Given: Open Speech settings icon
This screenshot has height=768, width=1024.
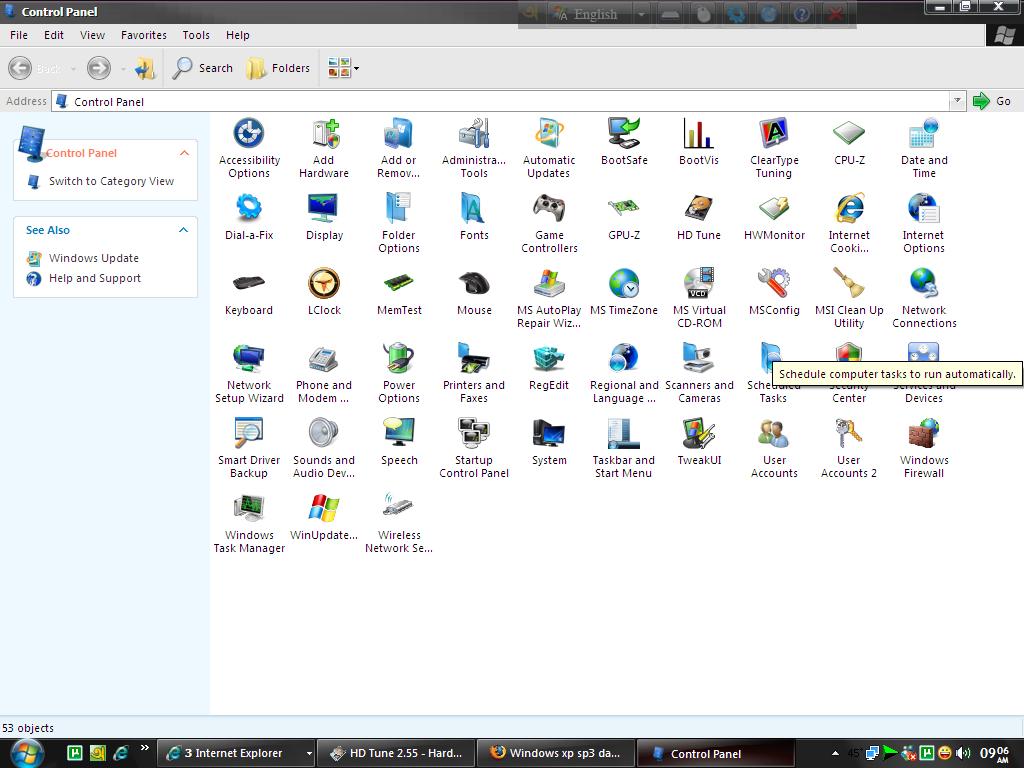Looking at the screenshot, I should (398, 434).
